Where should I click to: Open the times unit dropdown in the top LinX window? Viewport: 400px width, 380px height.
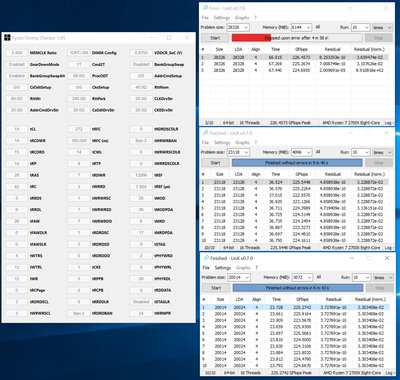tap(382, 27)
